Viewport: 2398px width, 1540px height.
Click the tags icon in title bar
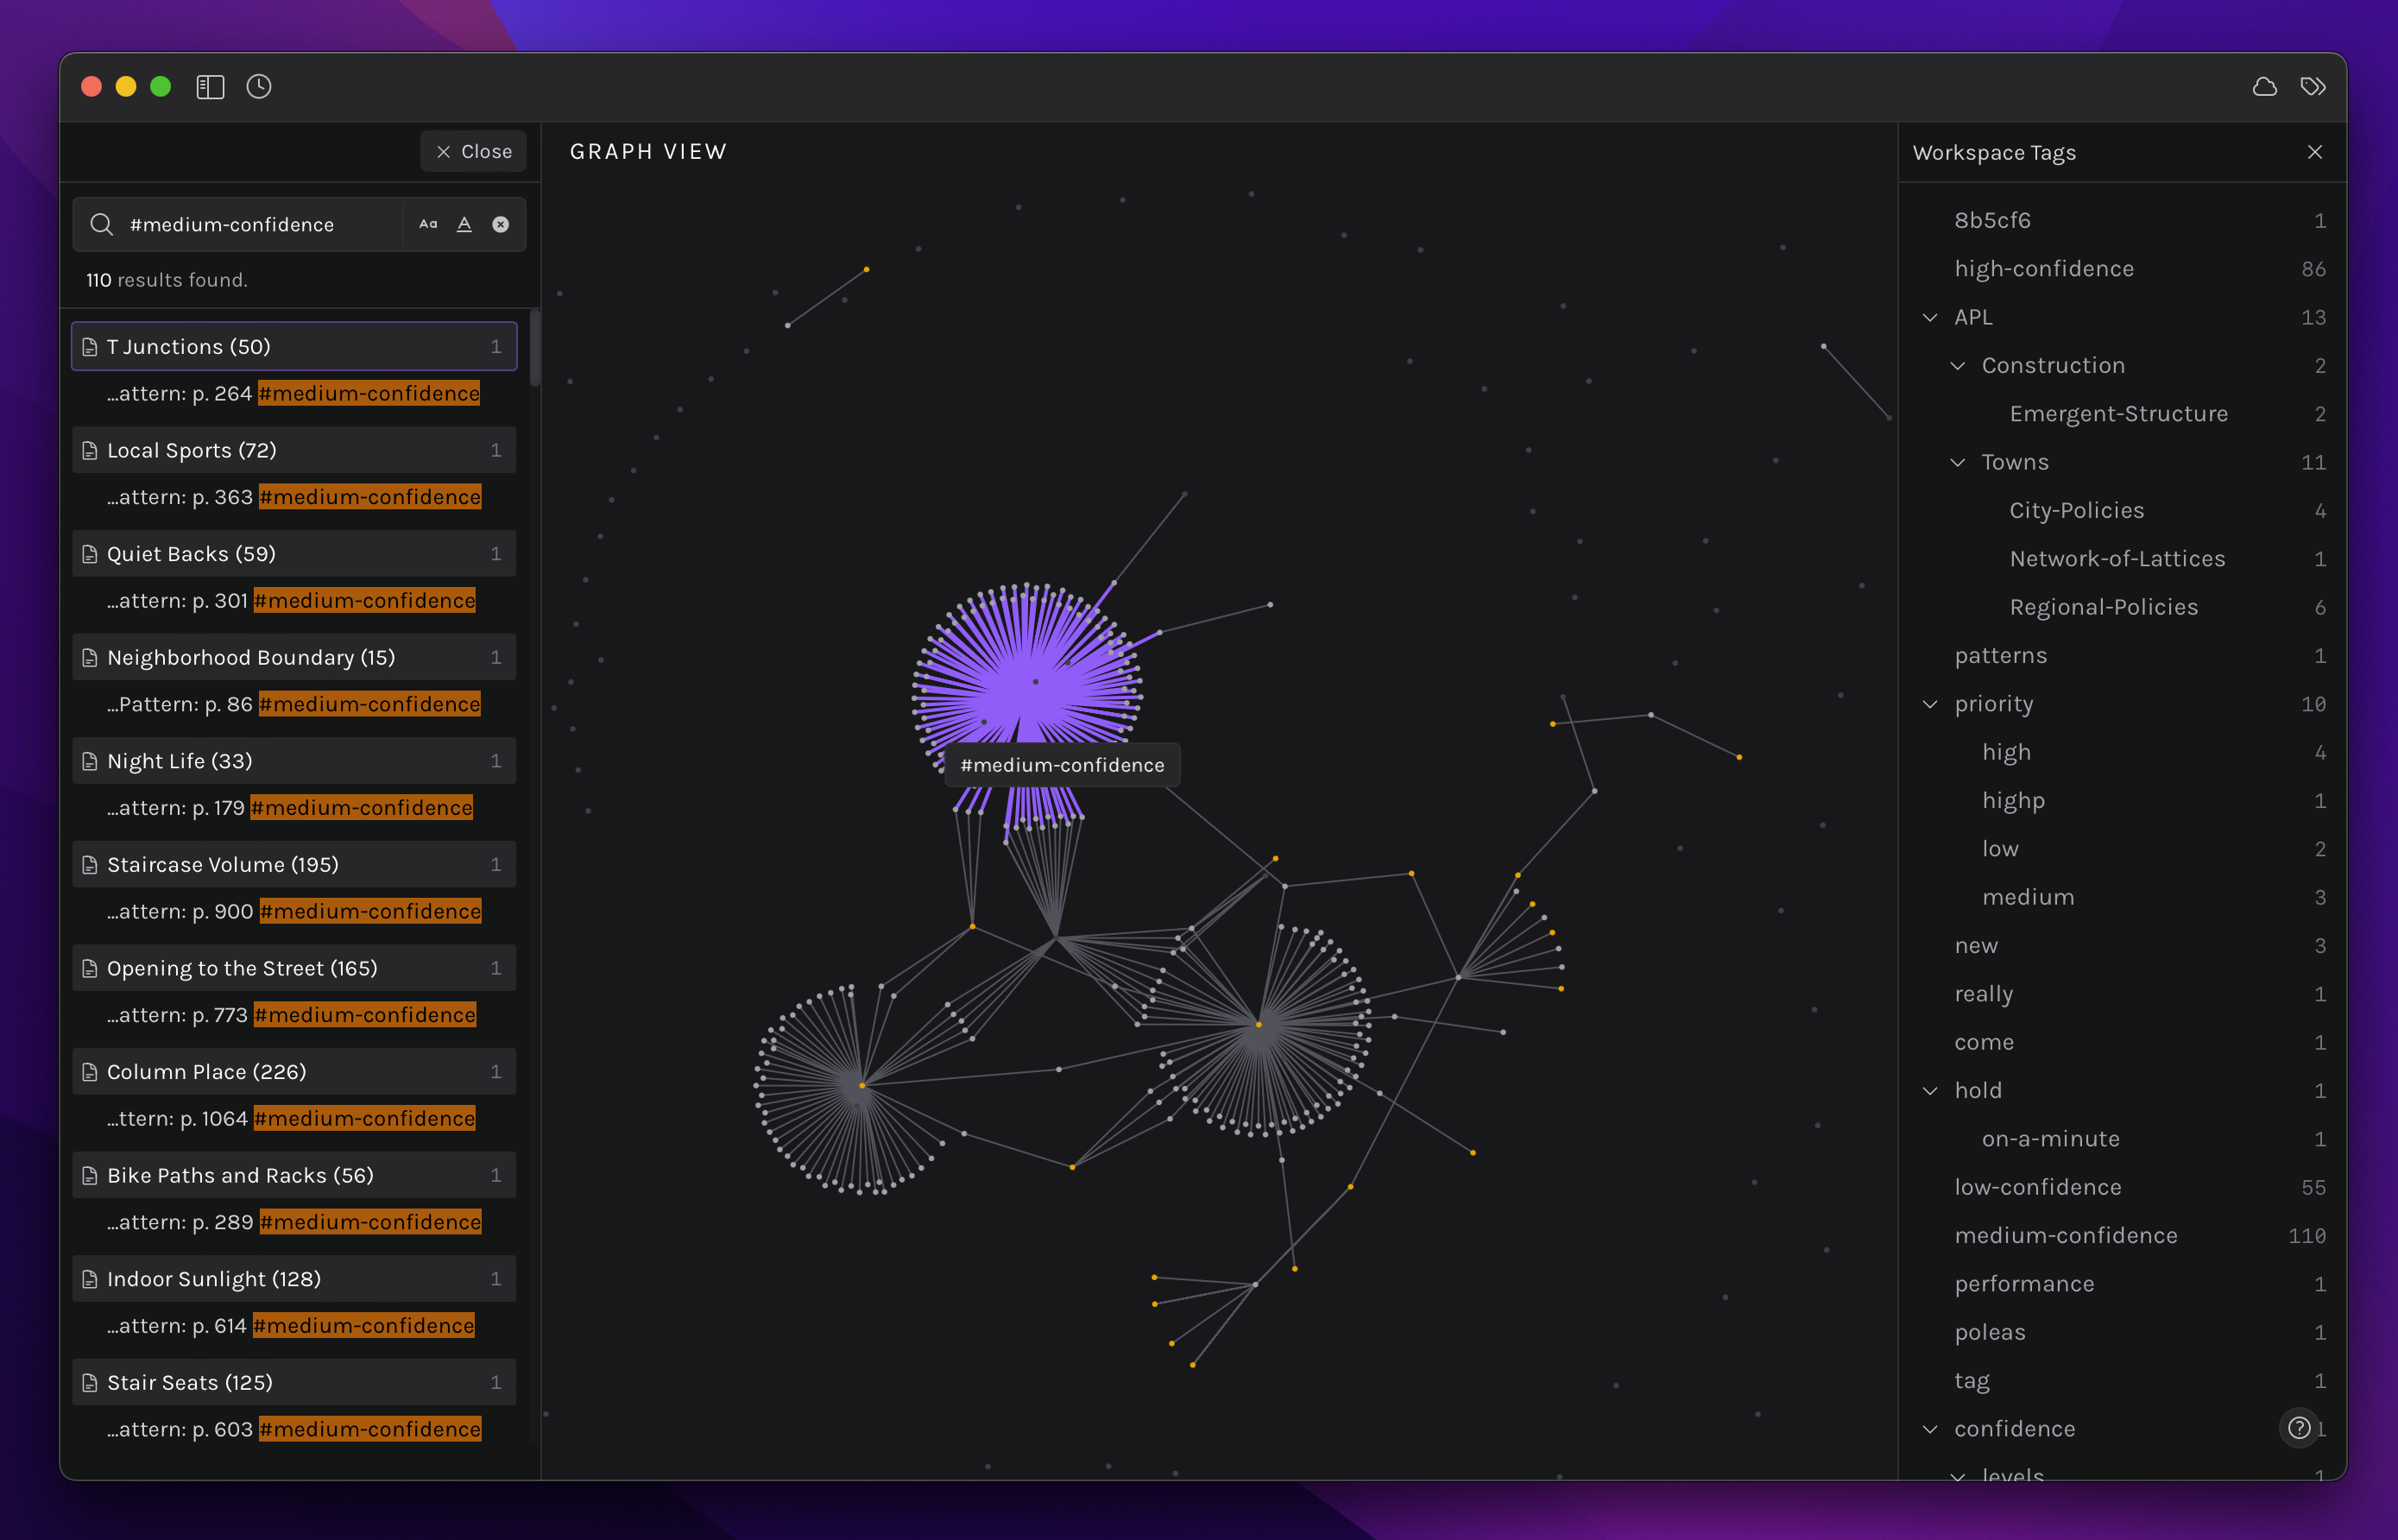[2312, 87]
